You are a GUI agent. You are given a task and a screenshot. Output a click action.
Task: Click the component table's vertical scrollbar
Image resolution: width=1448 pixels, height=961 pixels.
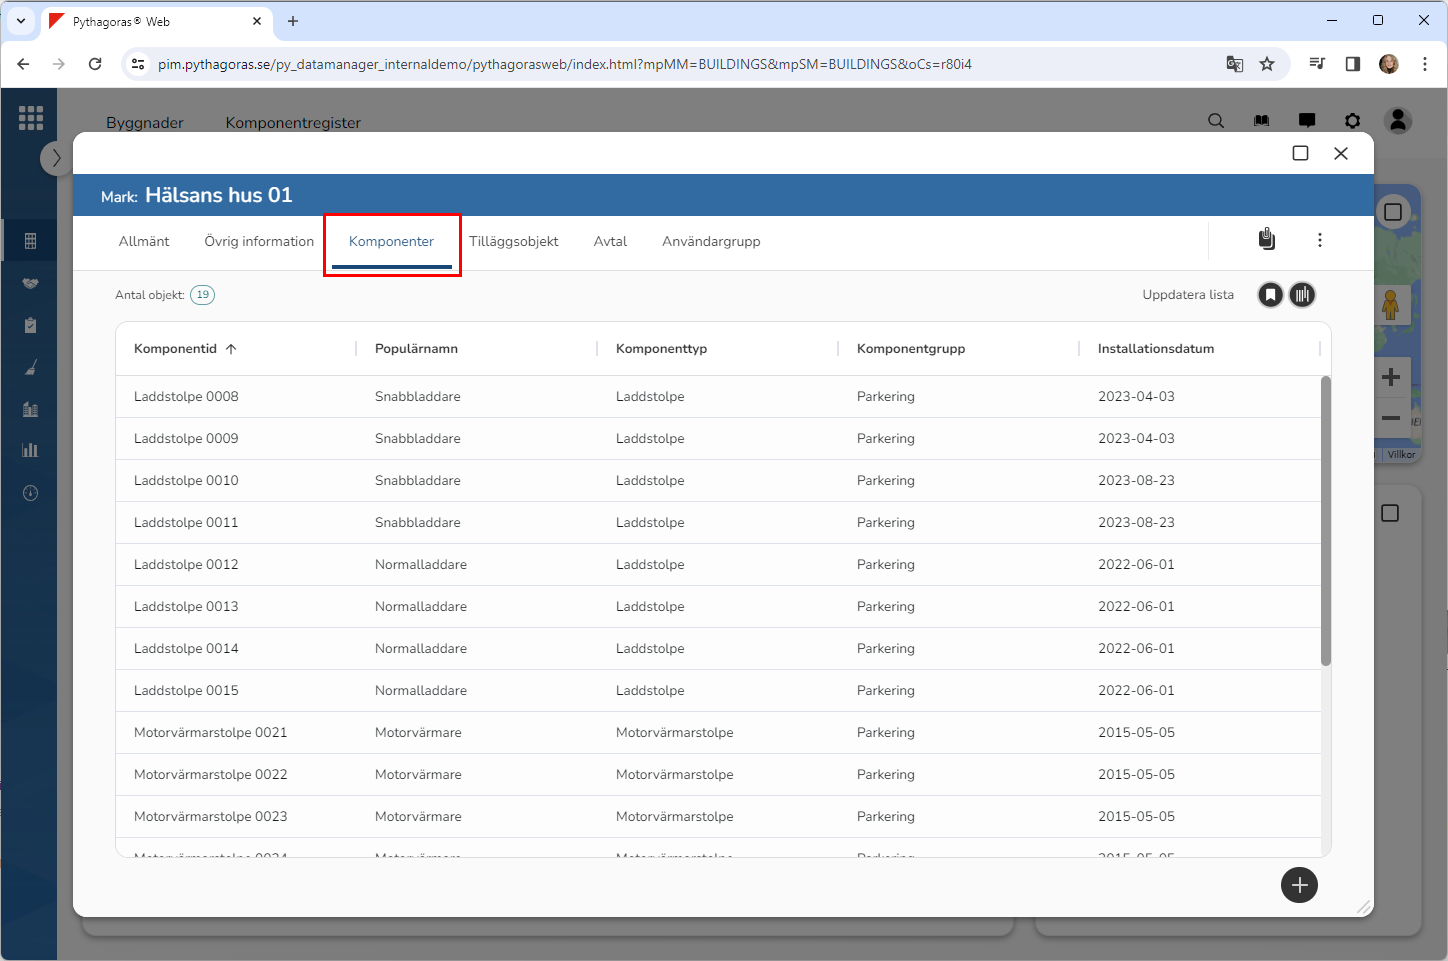[x=1326, y=520]
